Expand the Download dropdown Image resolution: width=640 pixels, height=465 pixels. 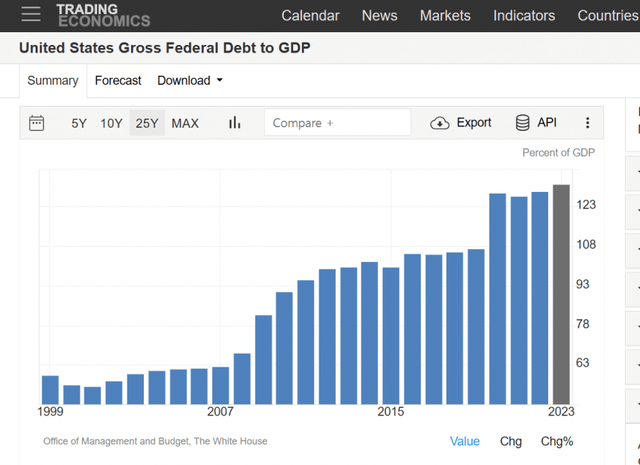click(190, 80)
